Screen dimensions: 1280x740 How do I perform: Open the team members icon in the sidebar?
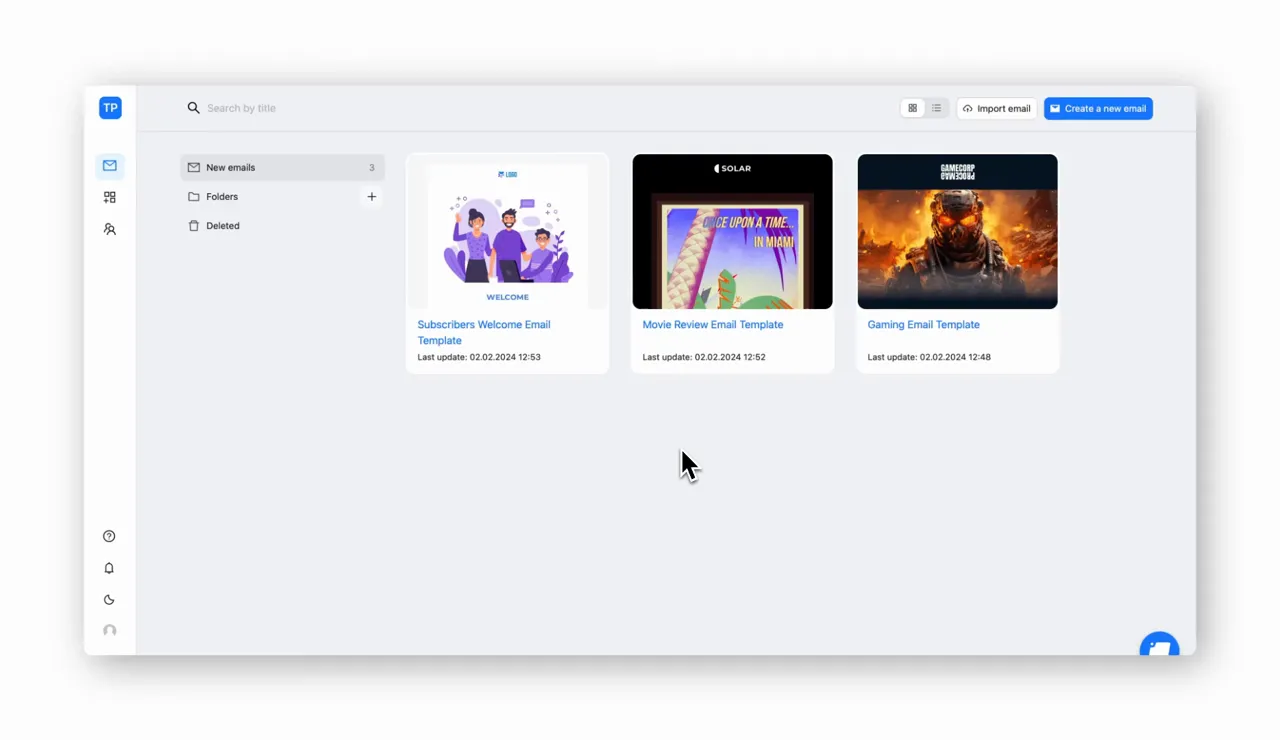pos(110,229)
